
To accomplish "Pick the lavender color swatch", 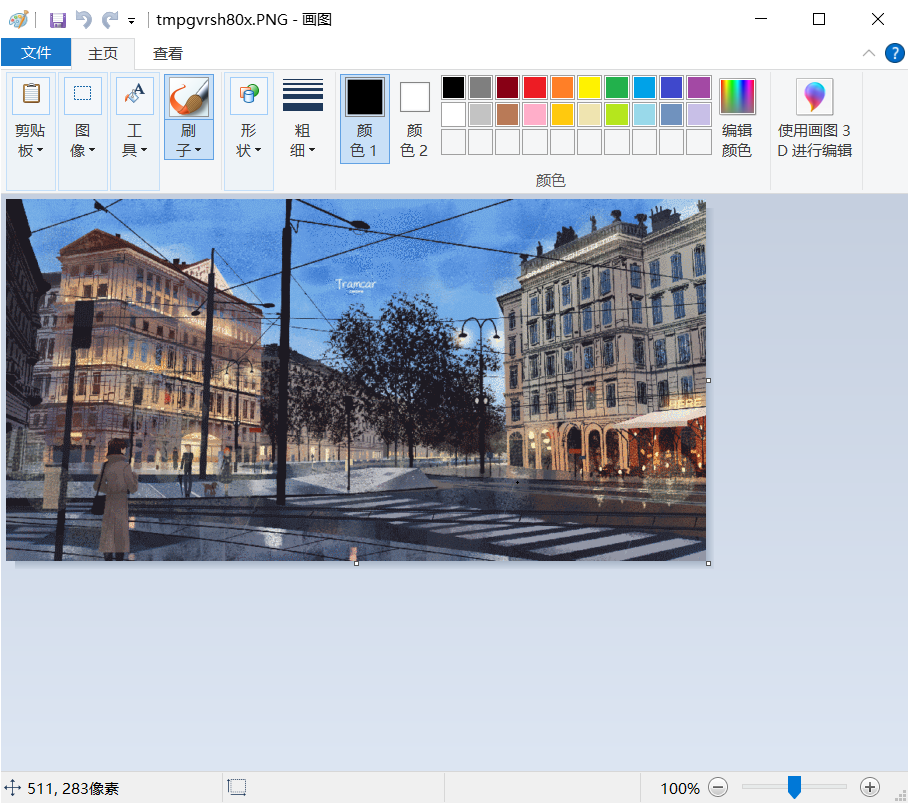I will click(x=699, y=115).
